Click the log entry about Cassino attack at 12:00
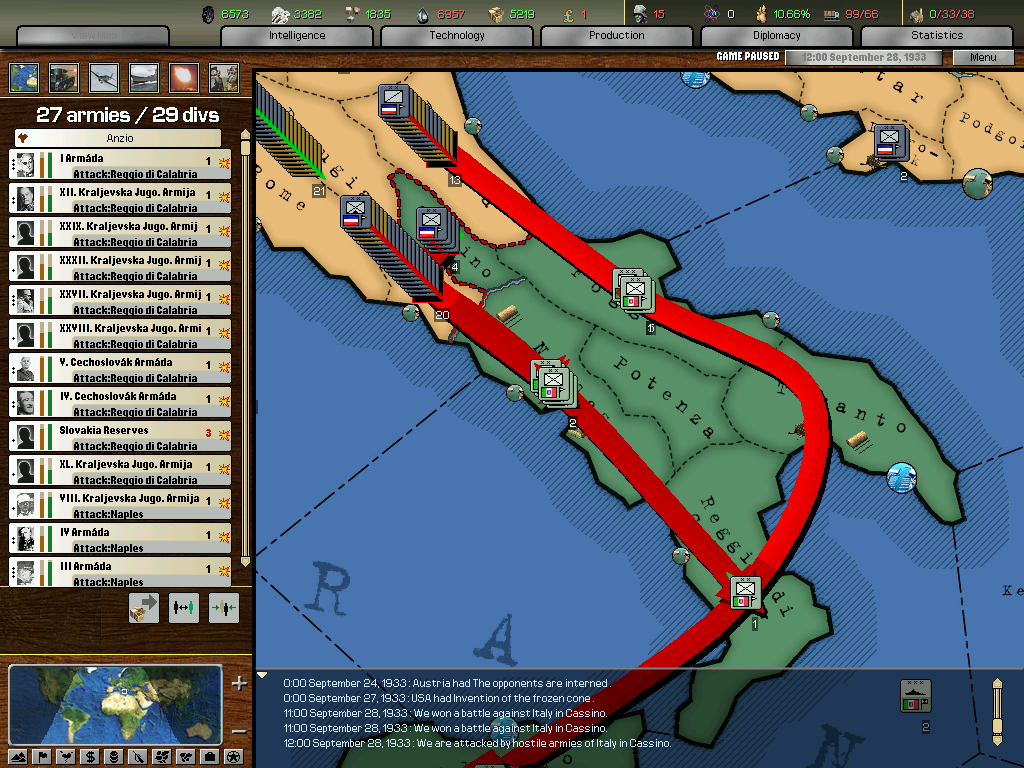Viewport: 1024px width, 768px height. pyautogui.click(x=477, y=743)
